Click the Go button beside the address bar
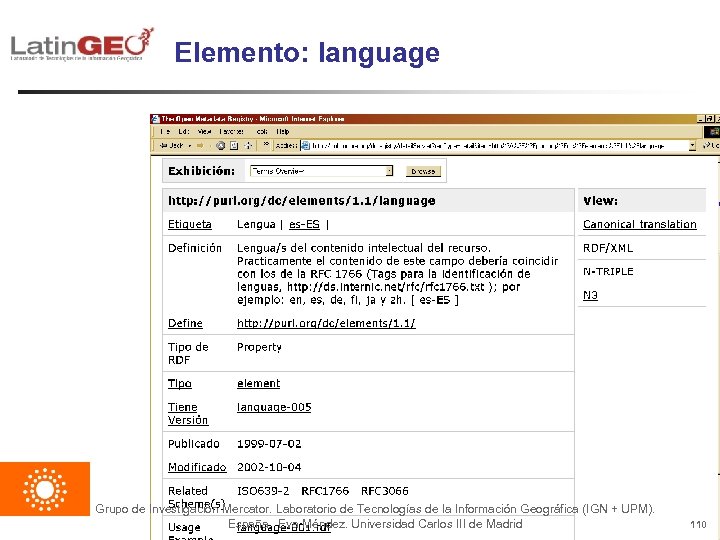This screenshot has height=540, width=720. tap(711, 146)
